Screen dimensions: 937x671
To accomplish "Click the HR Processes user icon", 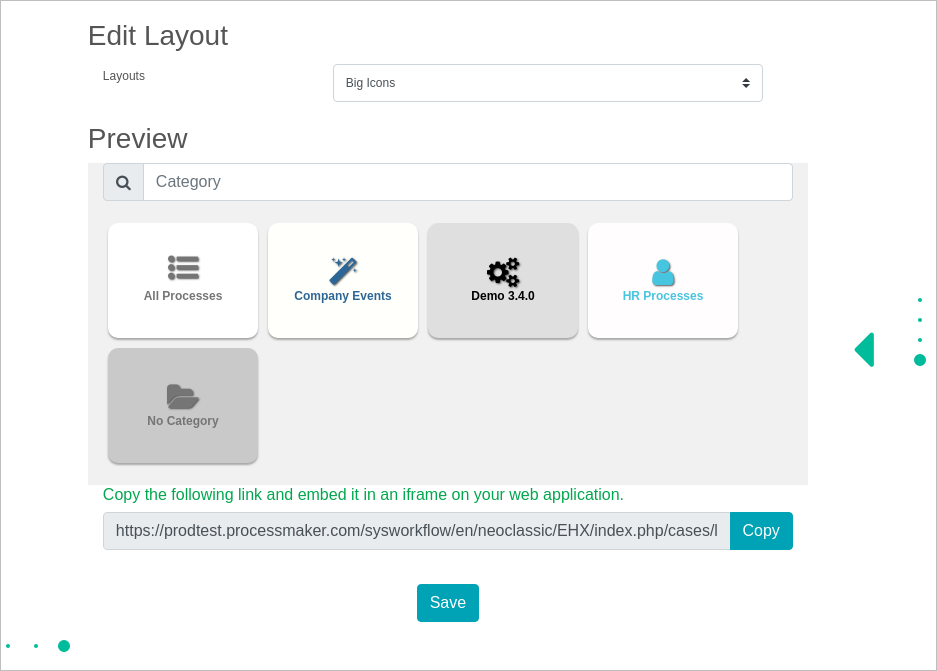I will (x=663, y=272).
